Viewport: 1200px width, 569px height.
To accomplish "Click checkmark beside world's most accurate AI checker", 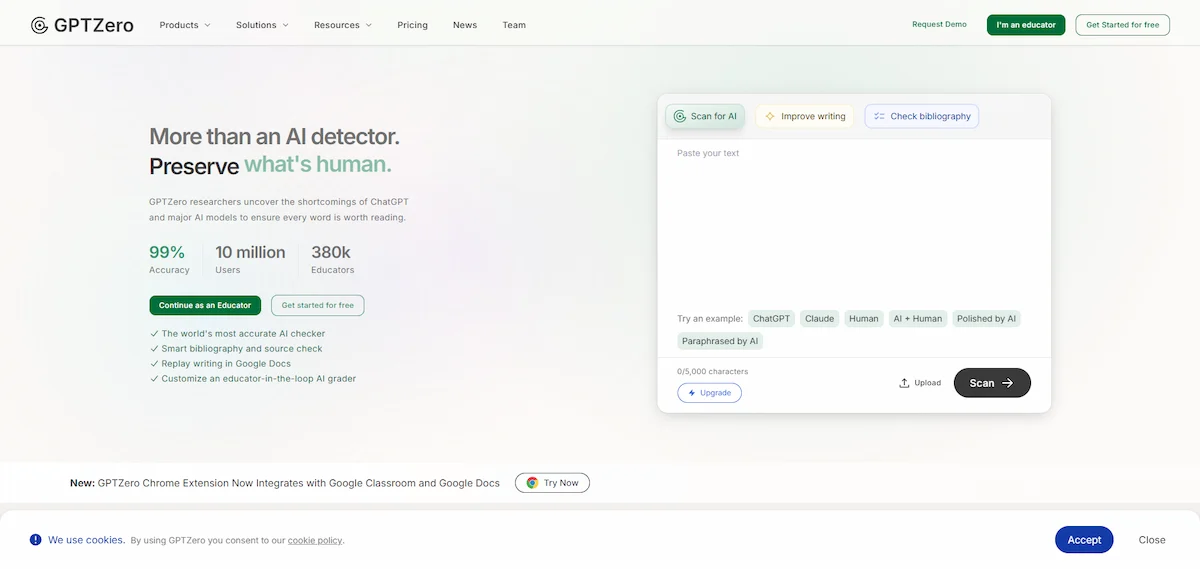I will point(154,334).
